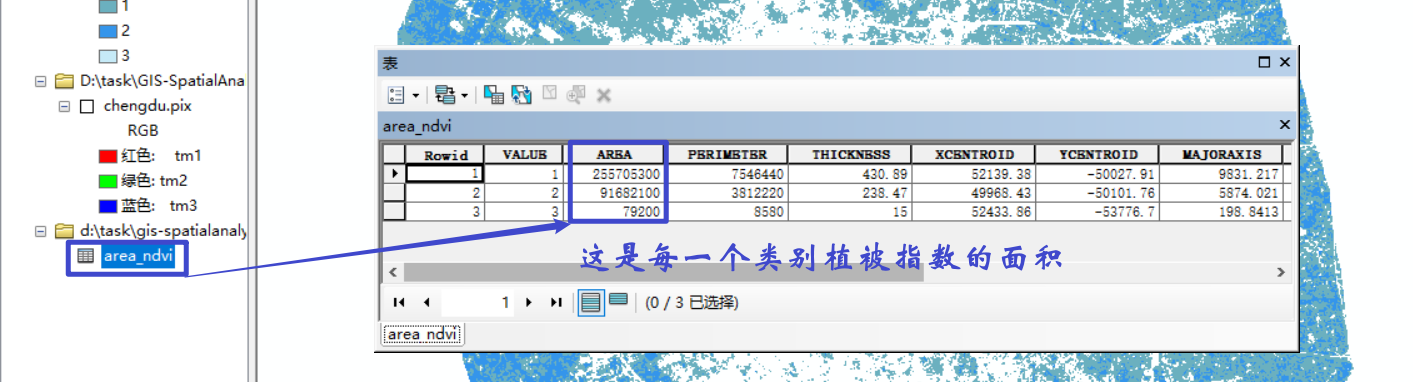Image resolution: width=1413 pixels, height=382 pixels.
Task: Select row 1 via its row selector
Action: coord(395,174)
